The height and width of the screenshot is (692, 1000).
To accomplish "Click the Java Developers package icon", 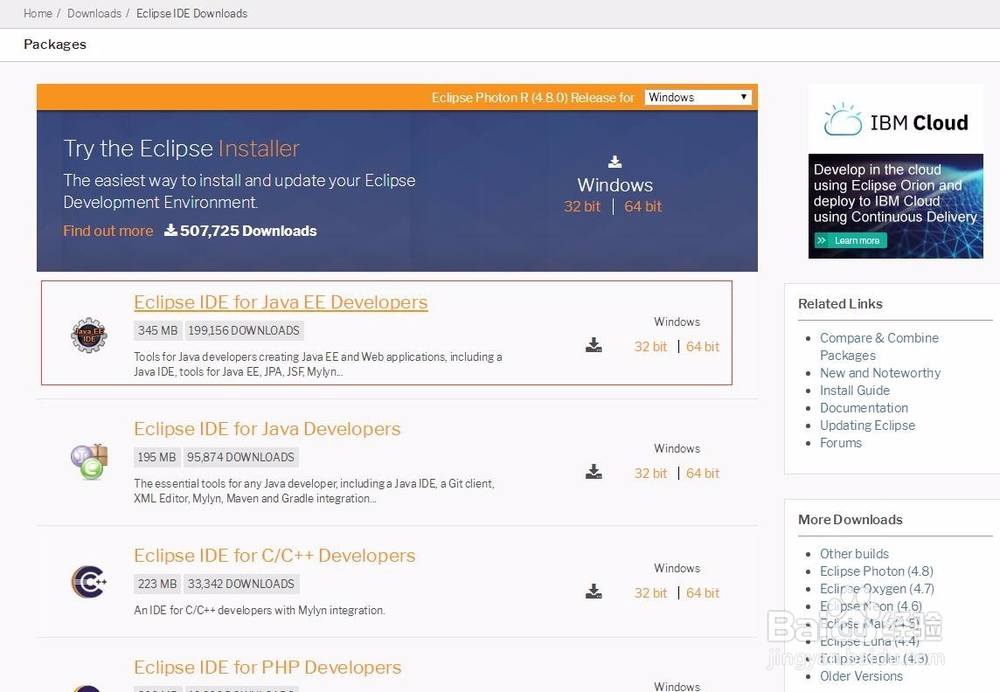I will pyautogui.click(x=89, y=461).
